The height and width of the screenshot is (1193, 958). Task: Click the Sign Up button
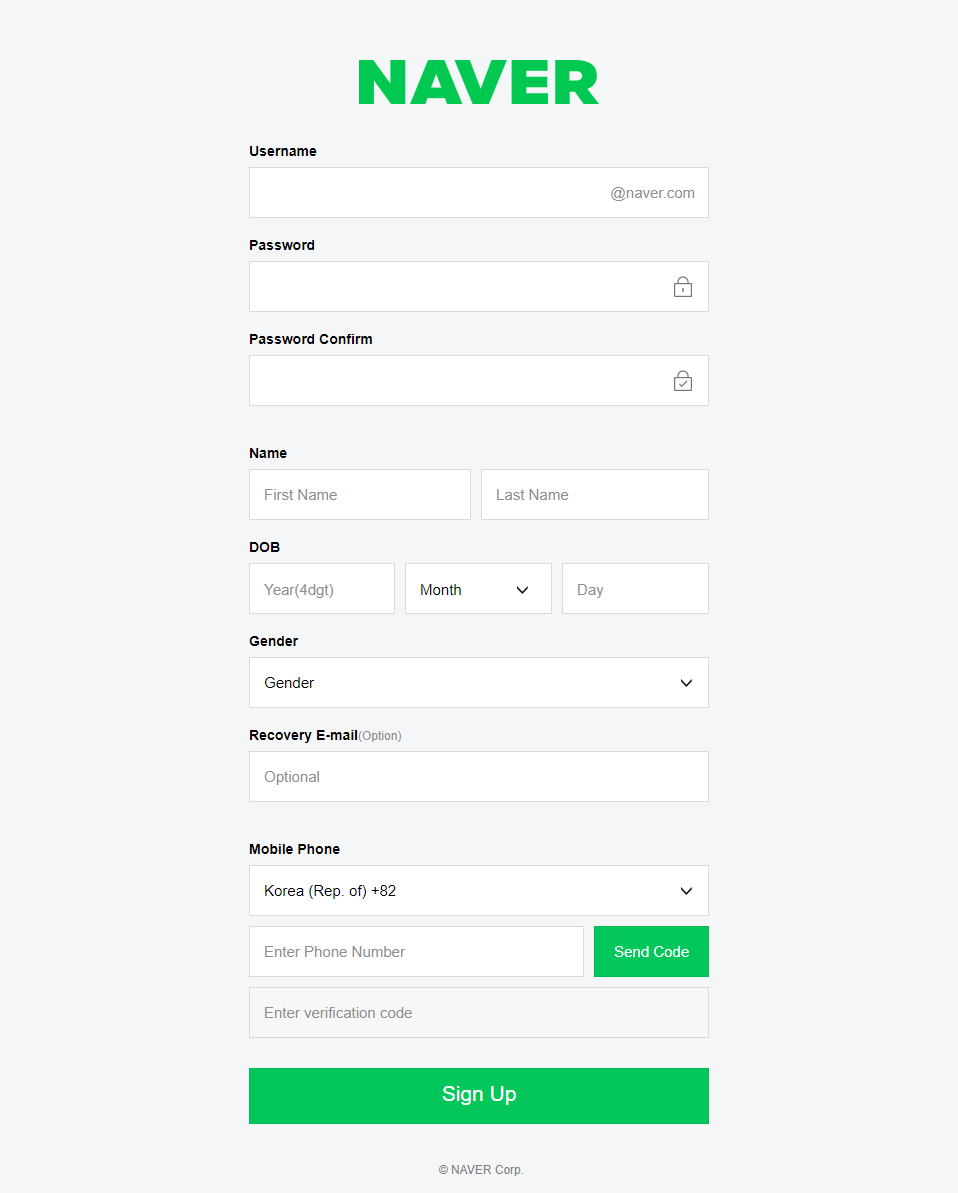click(478, 1095)
